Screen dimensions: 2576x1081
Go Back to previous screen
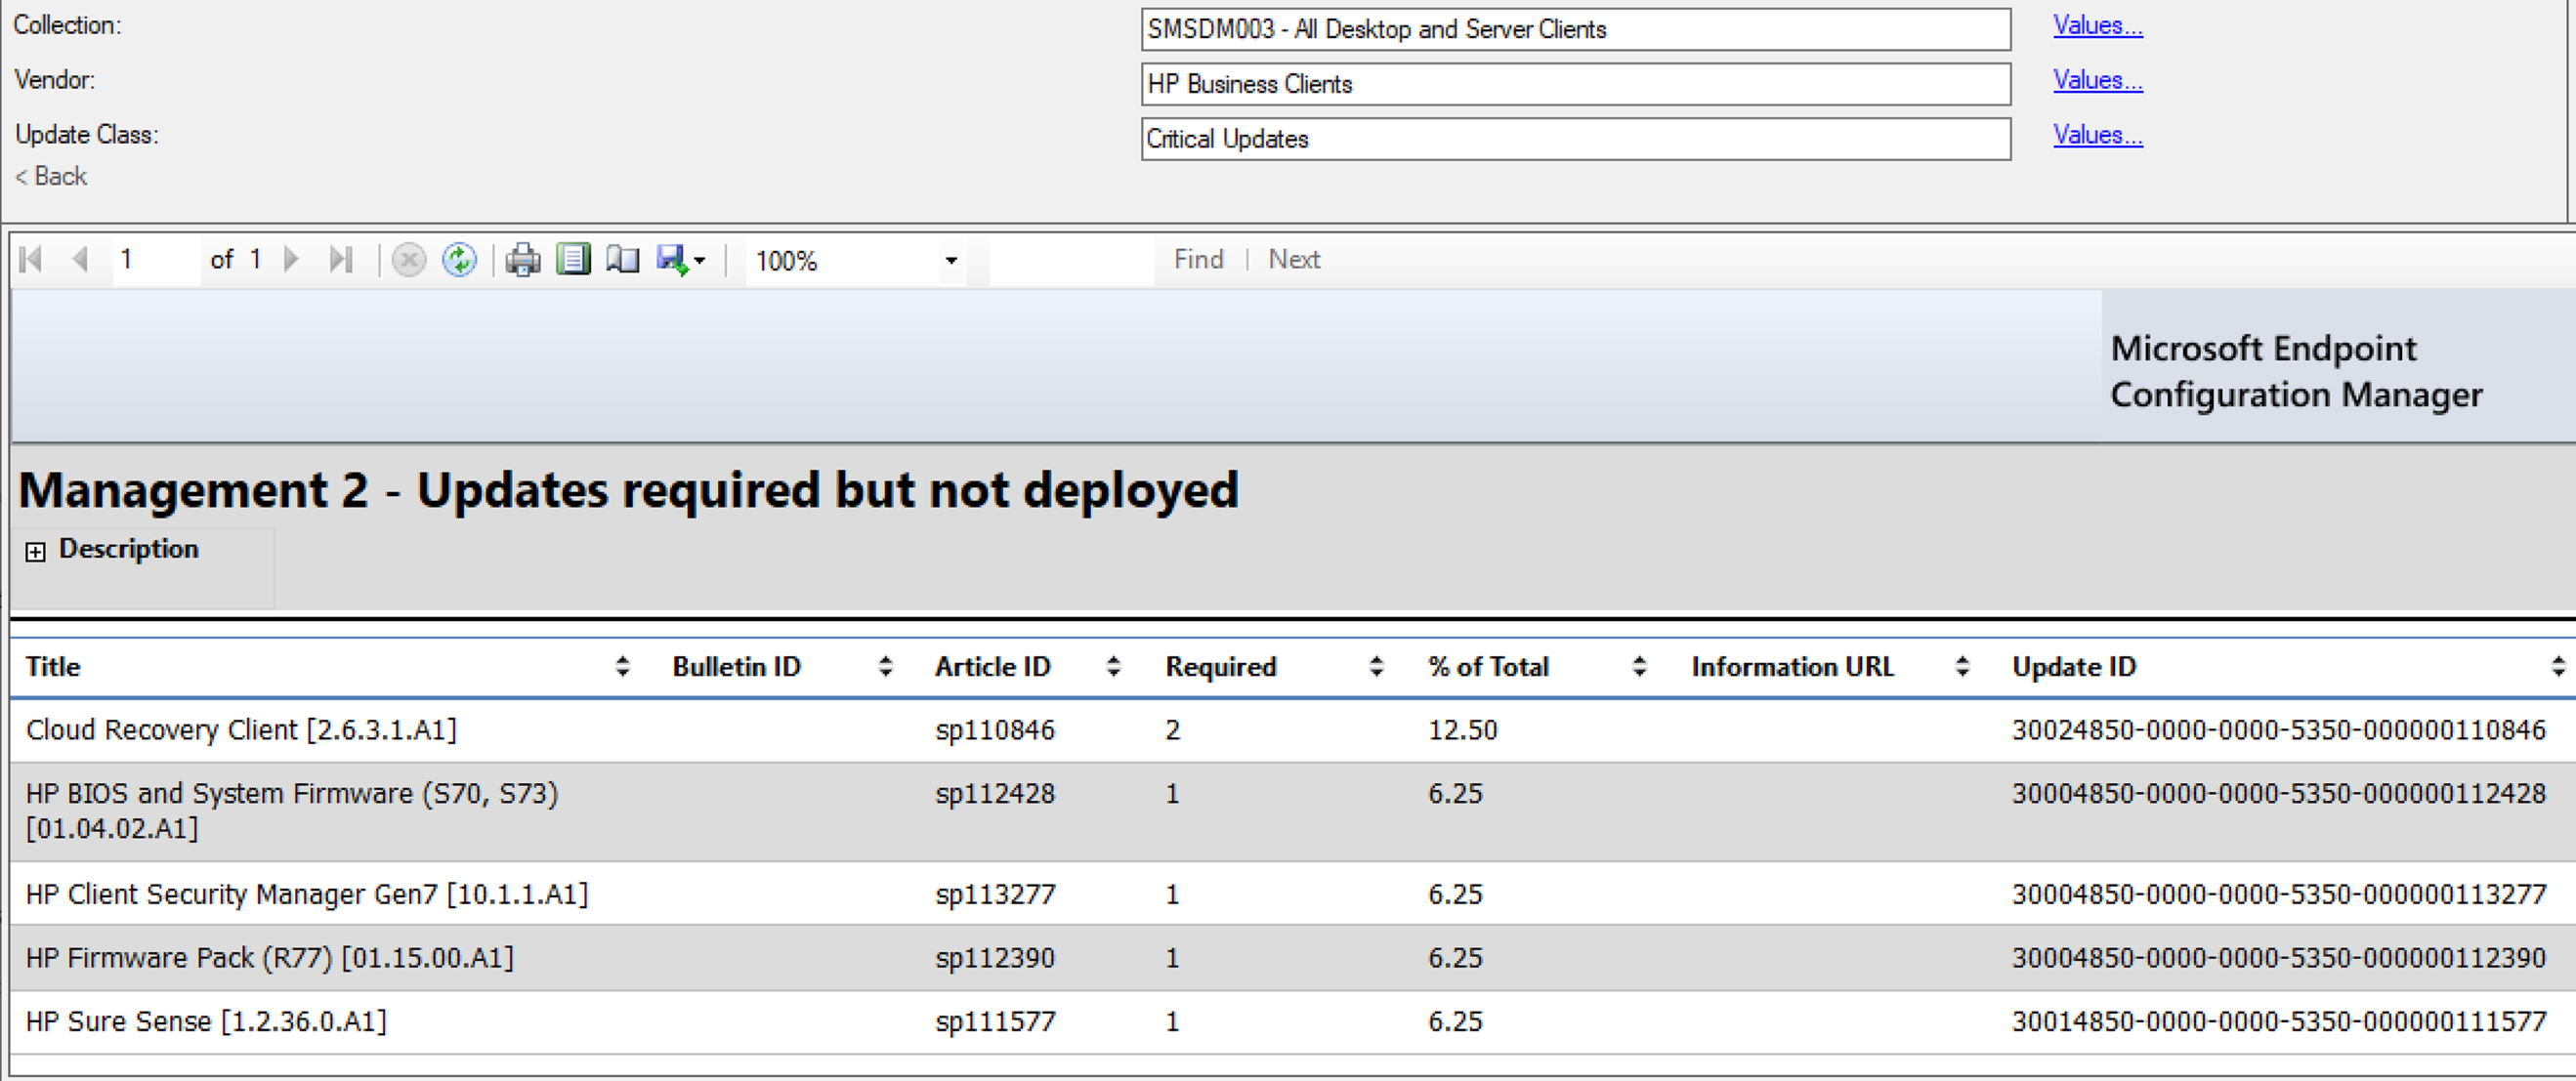coord(51,177)
